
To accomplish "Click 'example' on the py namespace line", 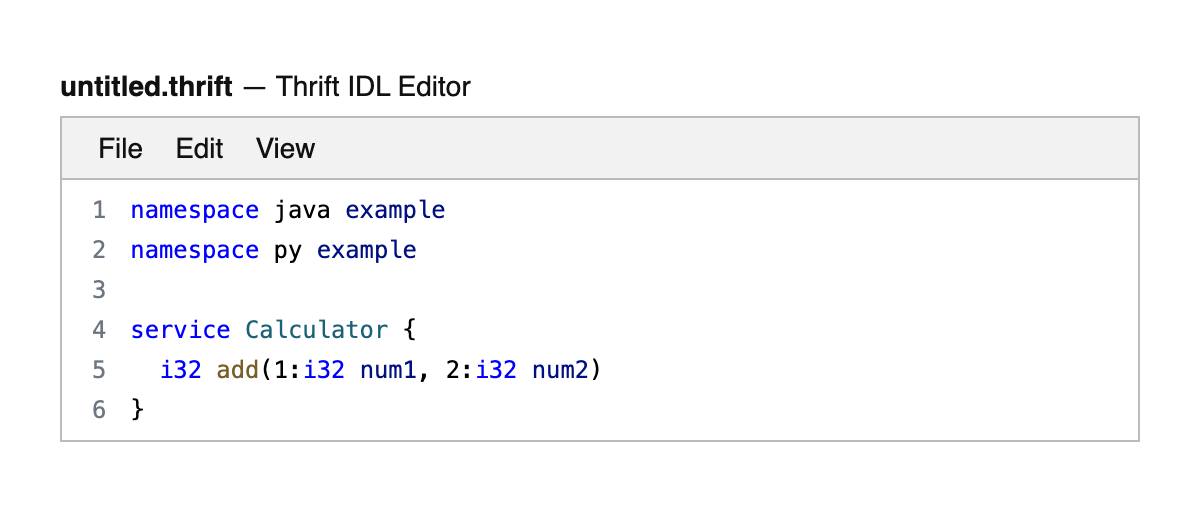I will (366, 250).
